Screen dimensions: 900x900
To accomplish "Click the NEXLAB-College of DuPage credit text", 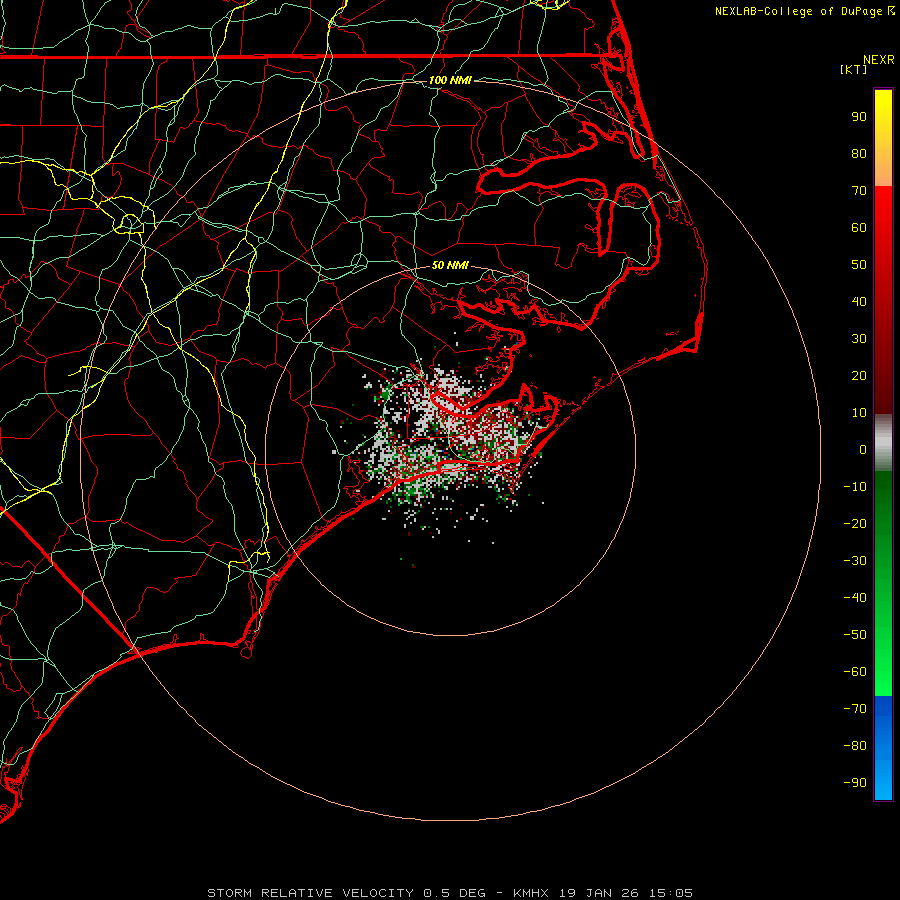I will [x=804, y=11].
